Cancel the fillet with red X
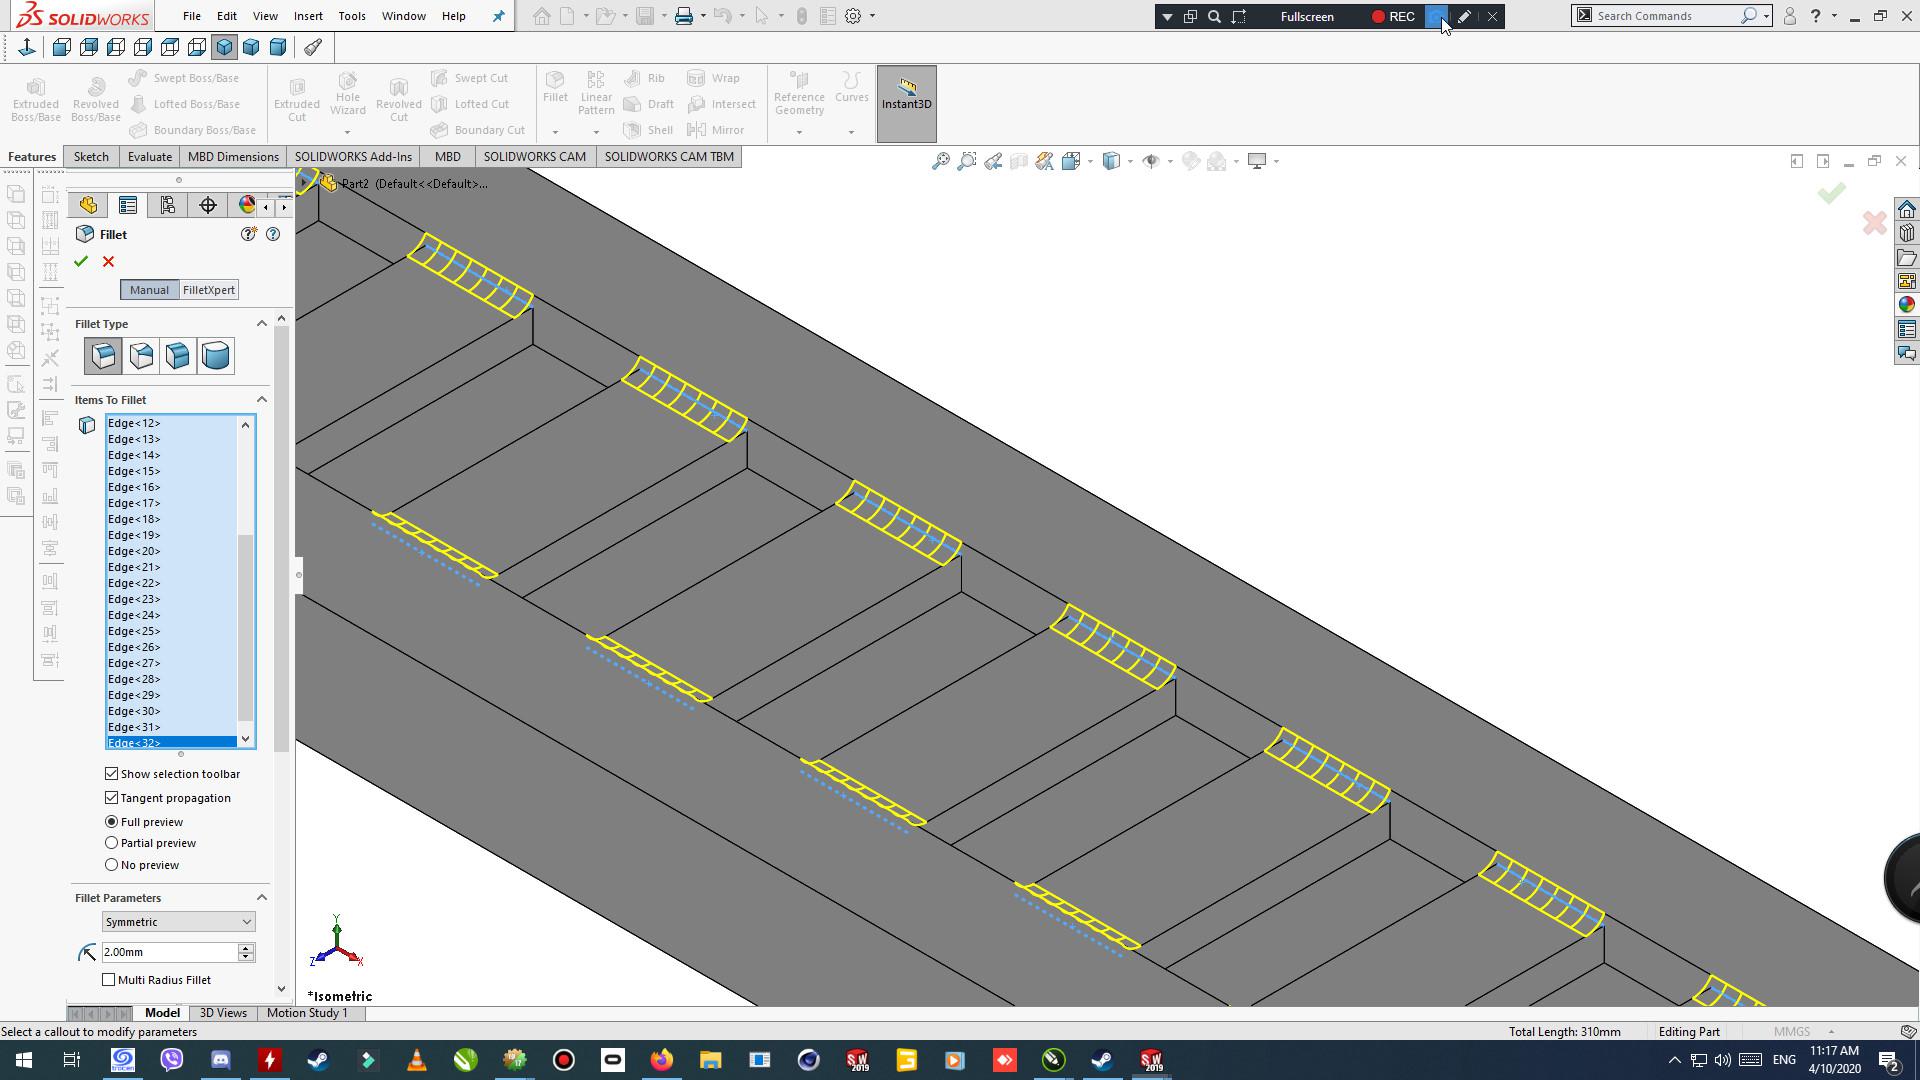1920x1080 pixels. (108, 262)
